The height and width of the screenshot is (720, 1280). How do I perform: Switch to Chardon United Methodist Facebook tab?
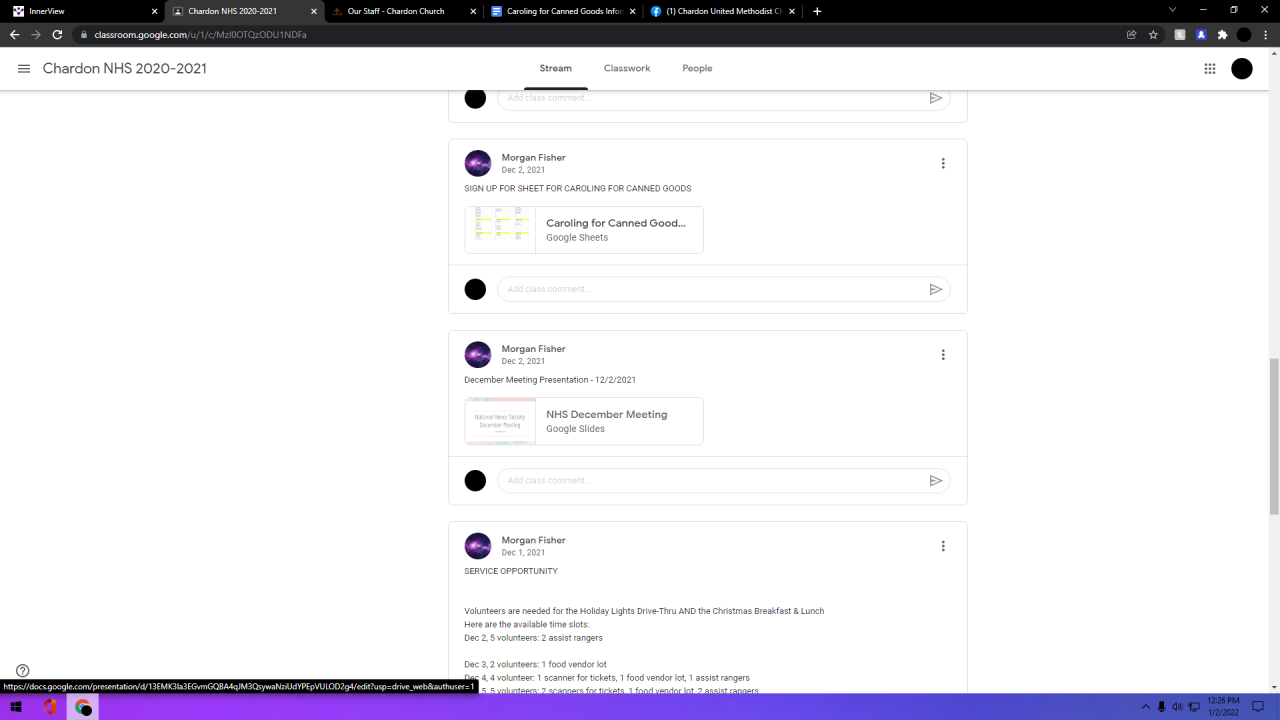point(722,11)
